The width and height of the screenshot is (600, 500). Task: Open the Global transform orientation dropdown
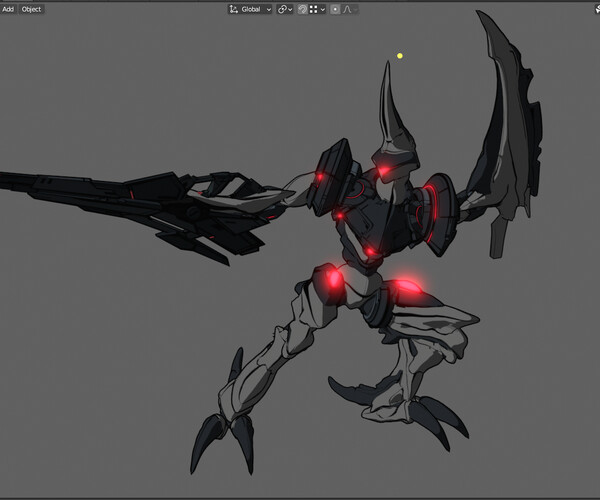tap(250, 9)
